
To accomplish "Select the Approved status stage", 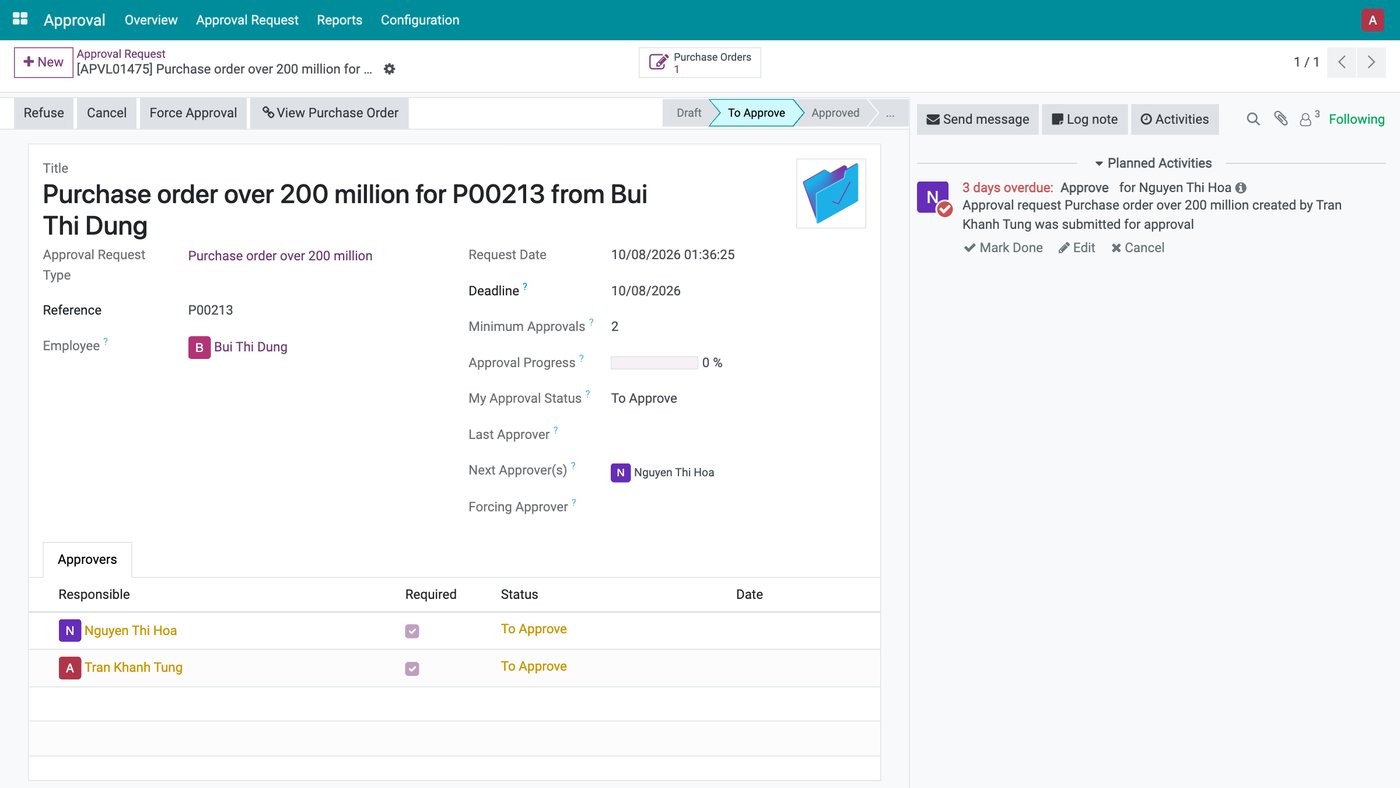I will click(835, 113).
